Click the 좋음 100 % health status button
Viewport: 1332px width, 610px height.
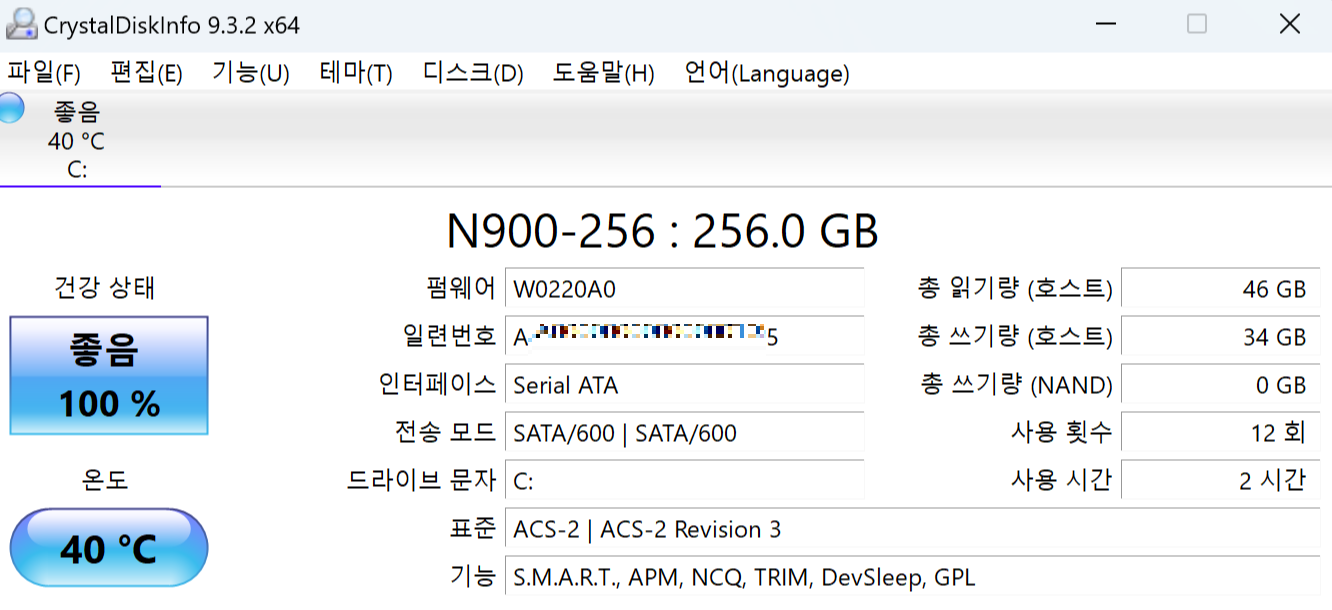coord(109,376)
